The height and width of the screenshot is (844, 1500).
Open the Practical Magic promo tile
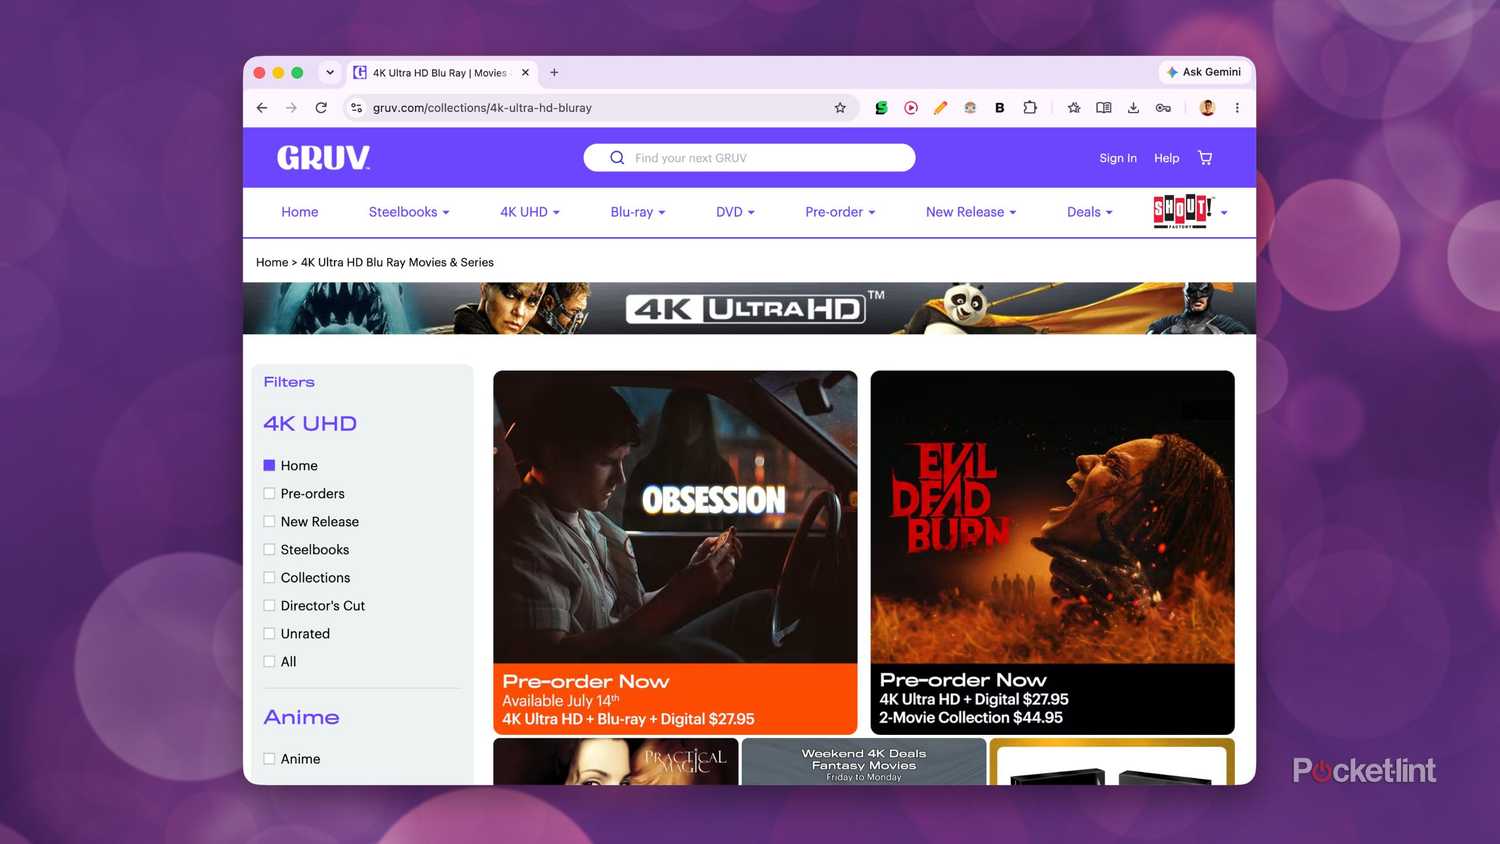[x=615, y=762]
